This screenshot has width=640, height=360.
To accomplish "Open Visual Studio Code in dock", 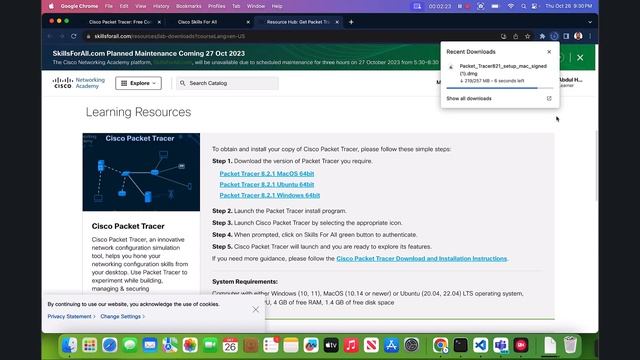I will (480, 345).
